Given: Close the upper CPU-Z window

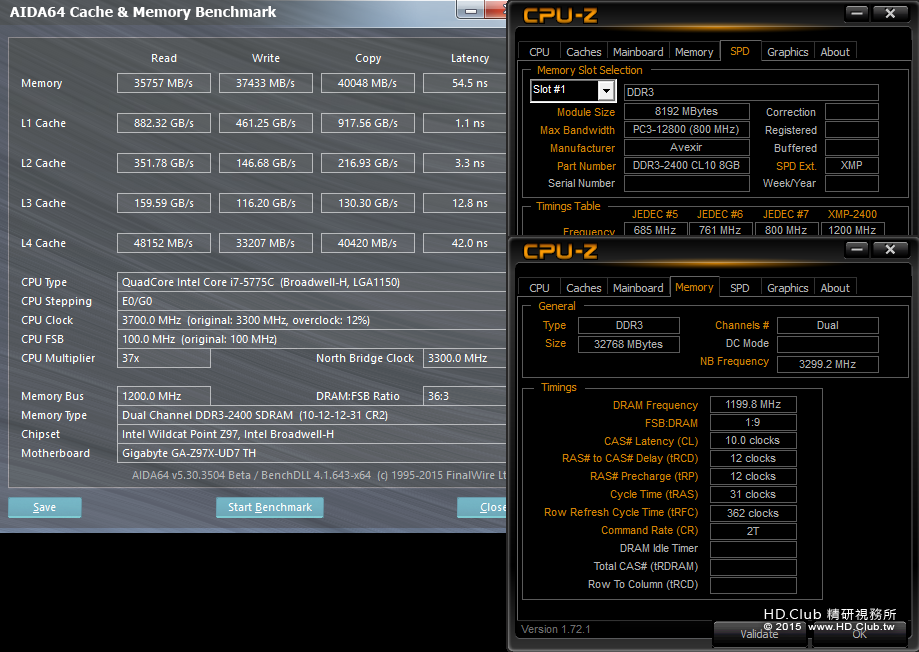Looking at the screenshot, I should pyautogui.click(x=890, y=13).
